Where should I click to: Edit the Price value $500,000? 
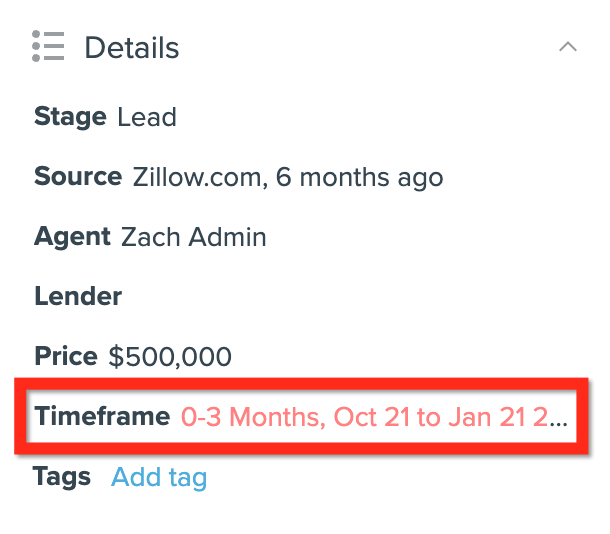click(170, 356)
